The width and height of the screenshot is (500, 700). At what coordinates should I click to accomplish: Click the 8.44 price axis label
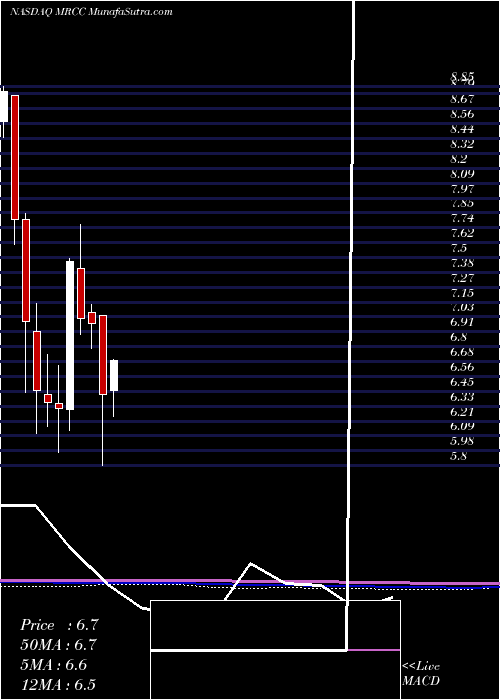(462, 129)
